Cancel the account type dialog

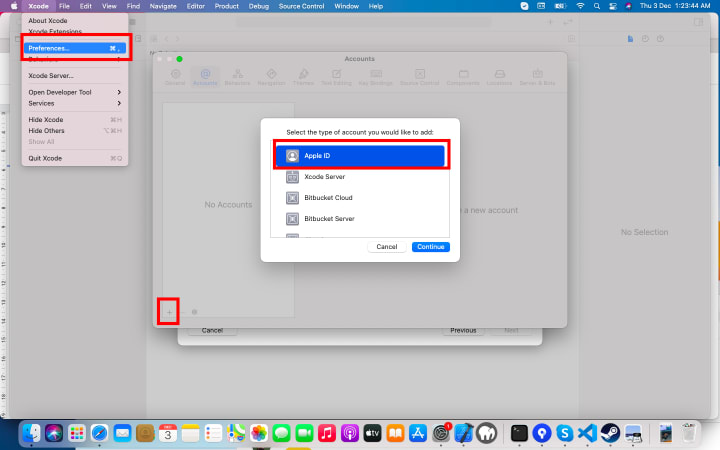pos(387,247)
